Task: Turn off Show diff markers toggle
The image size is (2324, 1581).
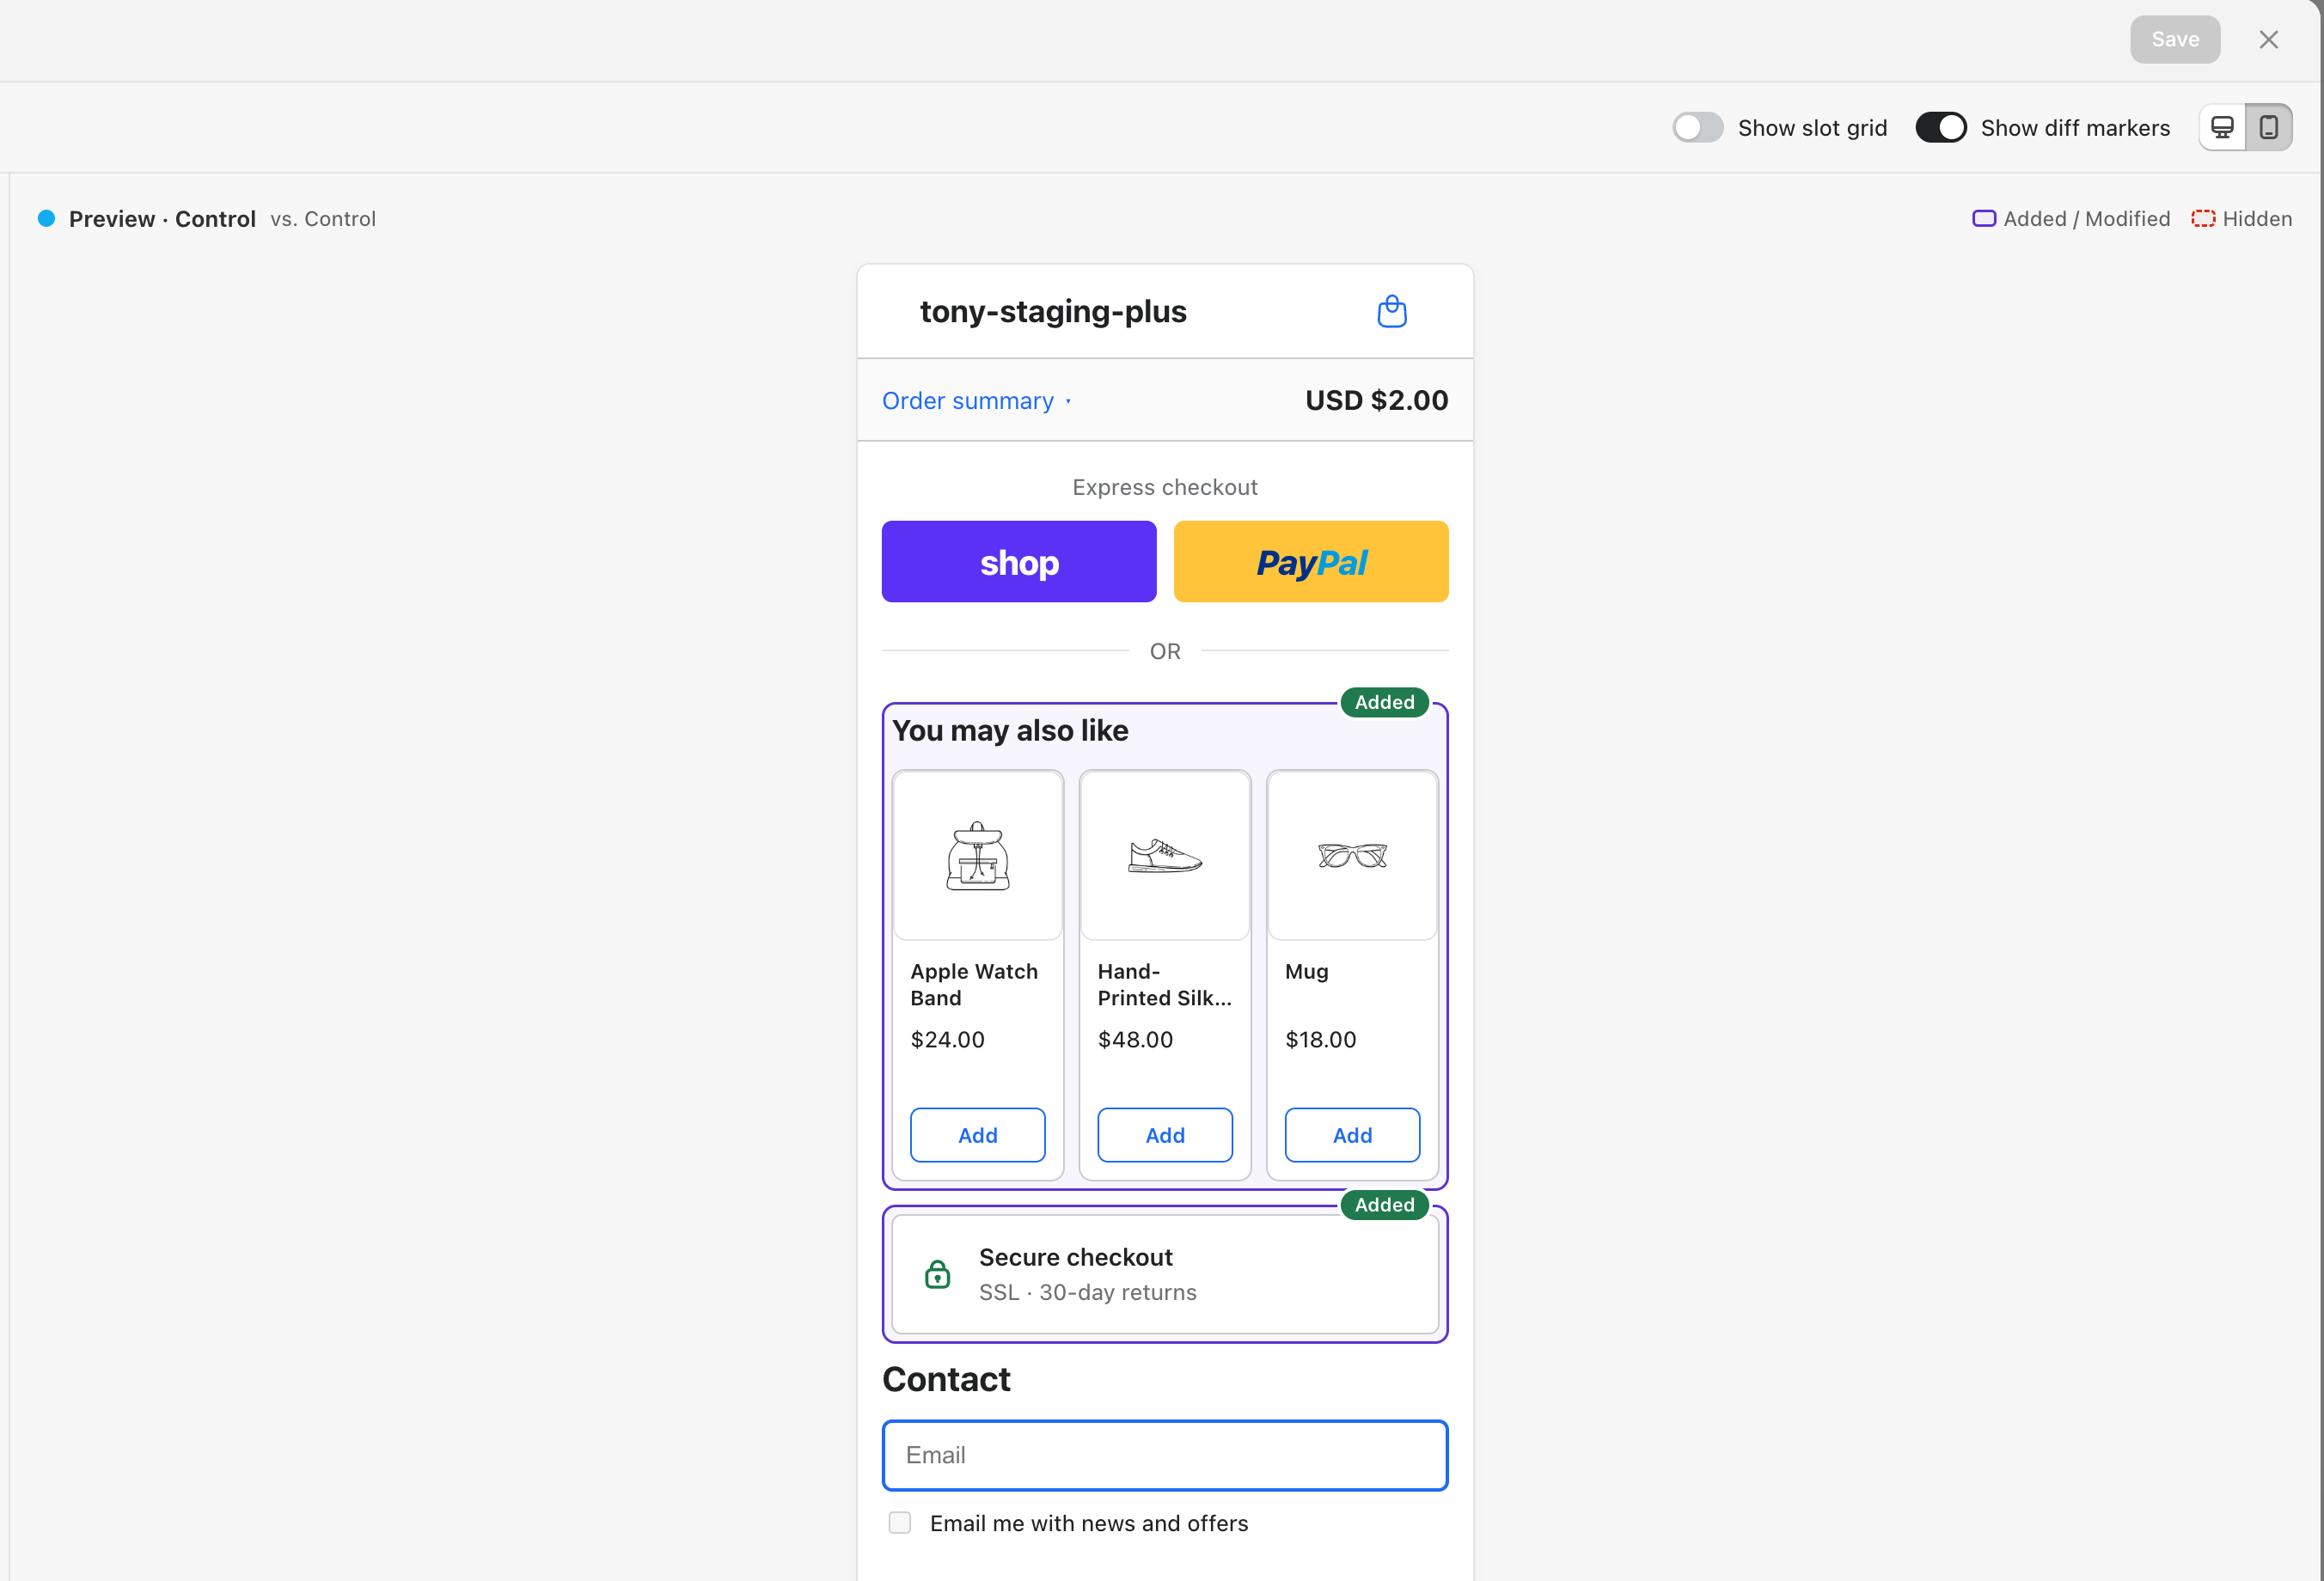Action: (x=1940, y=128)
